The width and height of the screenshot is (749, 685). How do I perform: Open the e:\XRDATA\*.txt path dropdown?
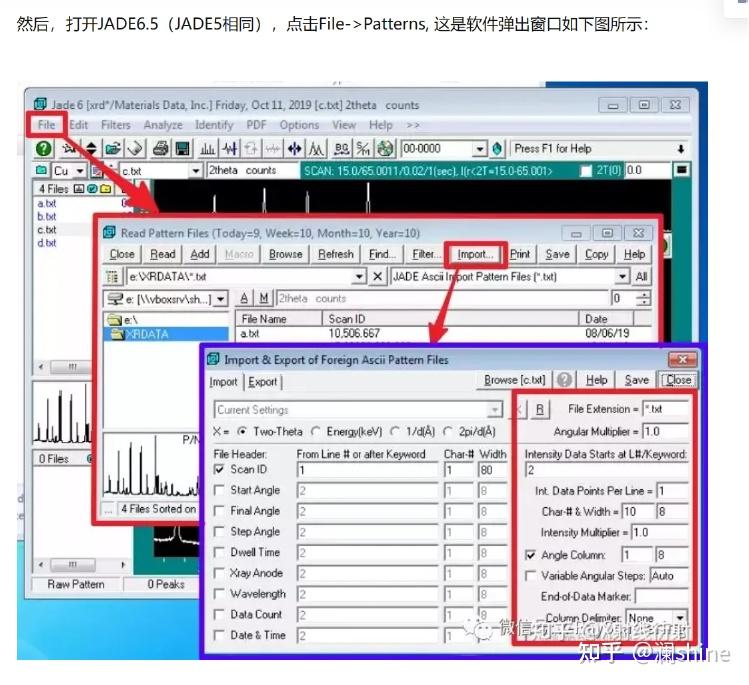click(359, 276)
